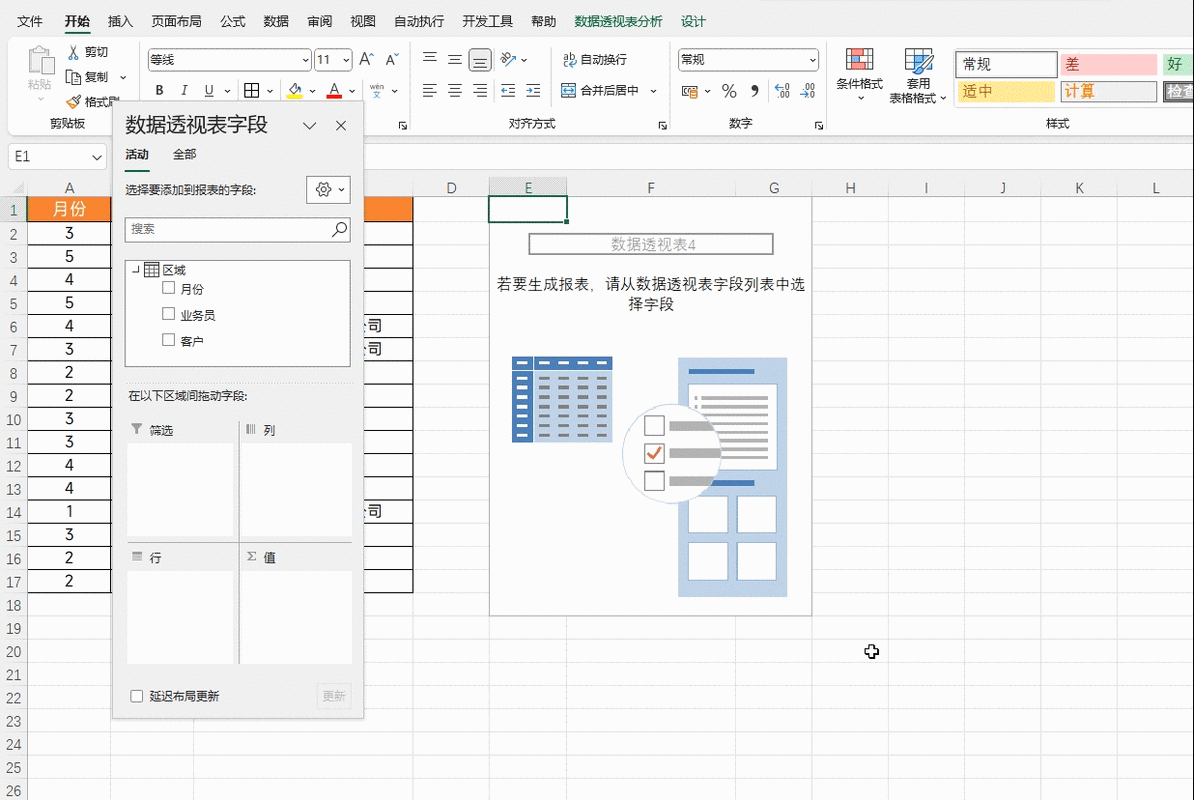The height and width of the screenshot is (800, 1194).
Task: Switch to the 页面布局 ribbon tab
Action: 176,21
